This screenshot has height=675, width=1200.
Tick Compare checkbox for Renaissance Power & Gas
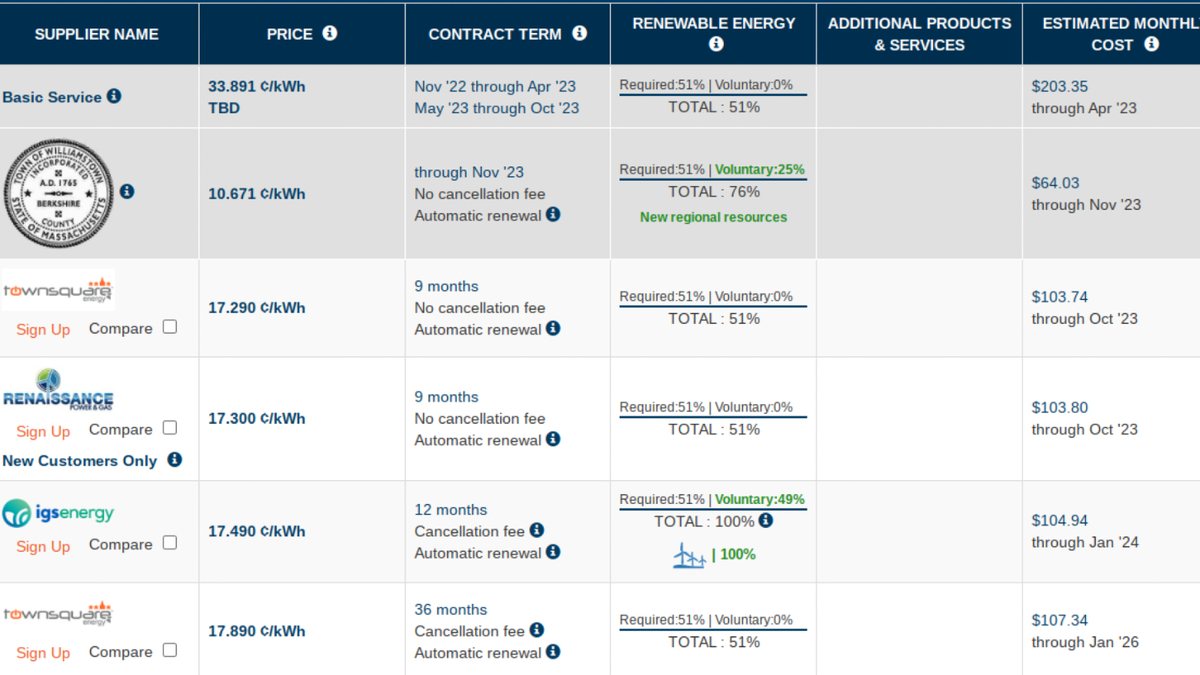170,428
